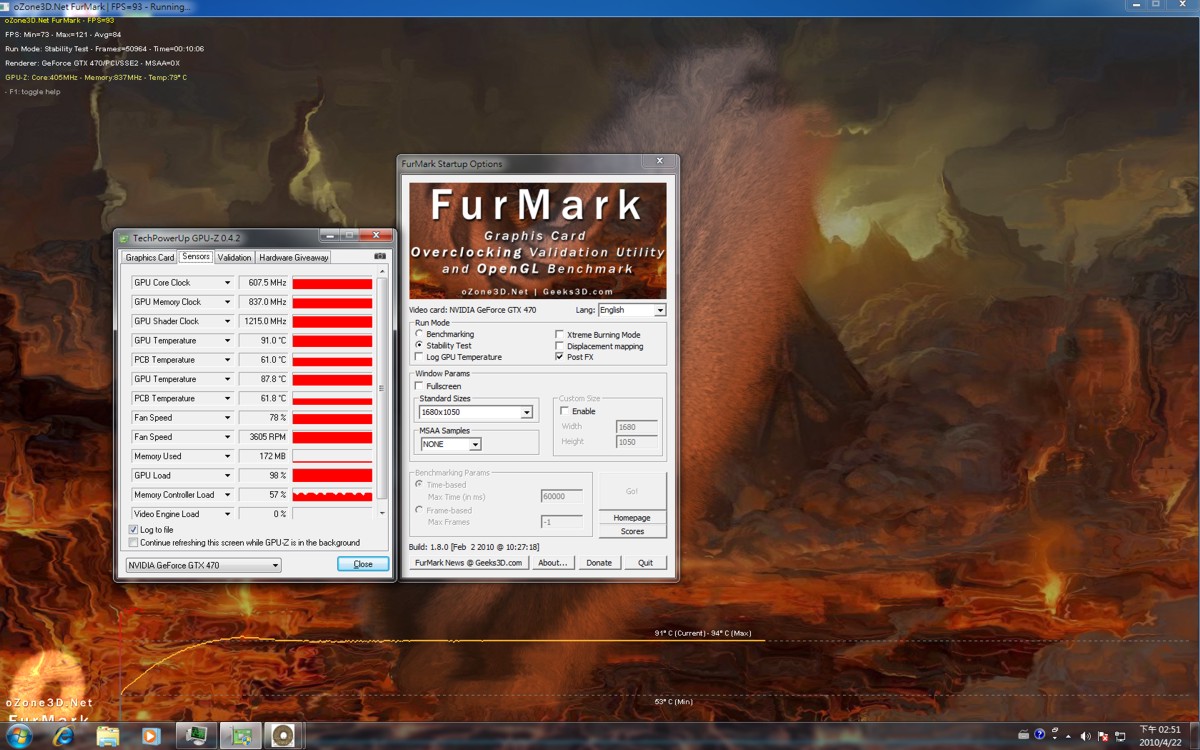Switch to Validation tab
This screenshot has width=1200, height=750.
234,258
